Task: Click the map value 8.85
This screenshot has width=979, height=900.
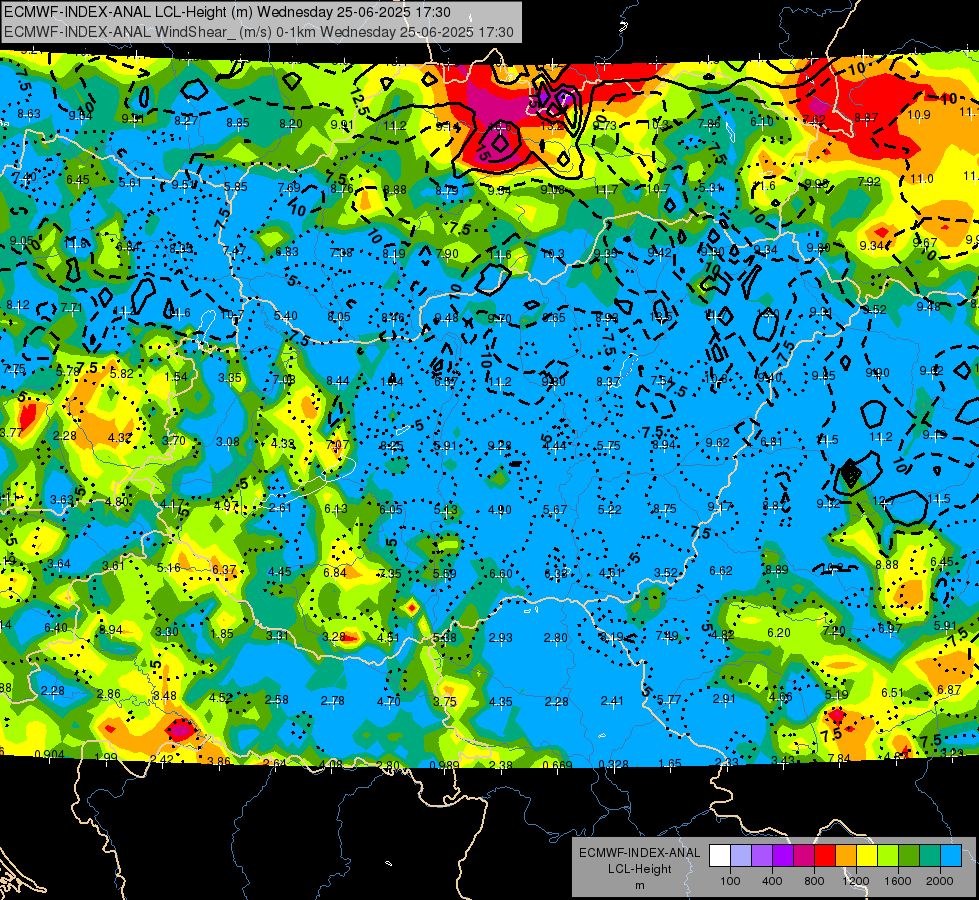Action: point(238,123)
